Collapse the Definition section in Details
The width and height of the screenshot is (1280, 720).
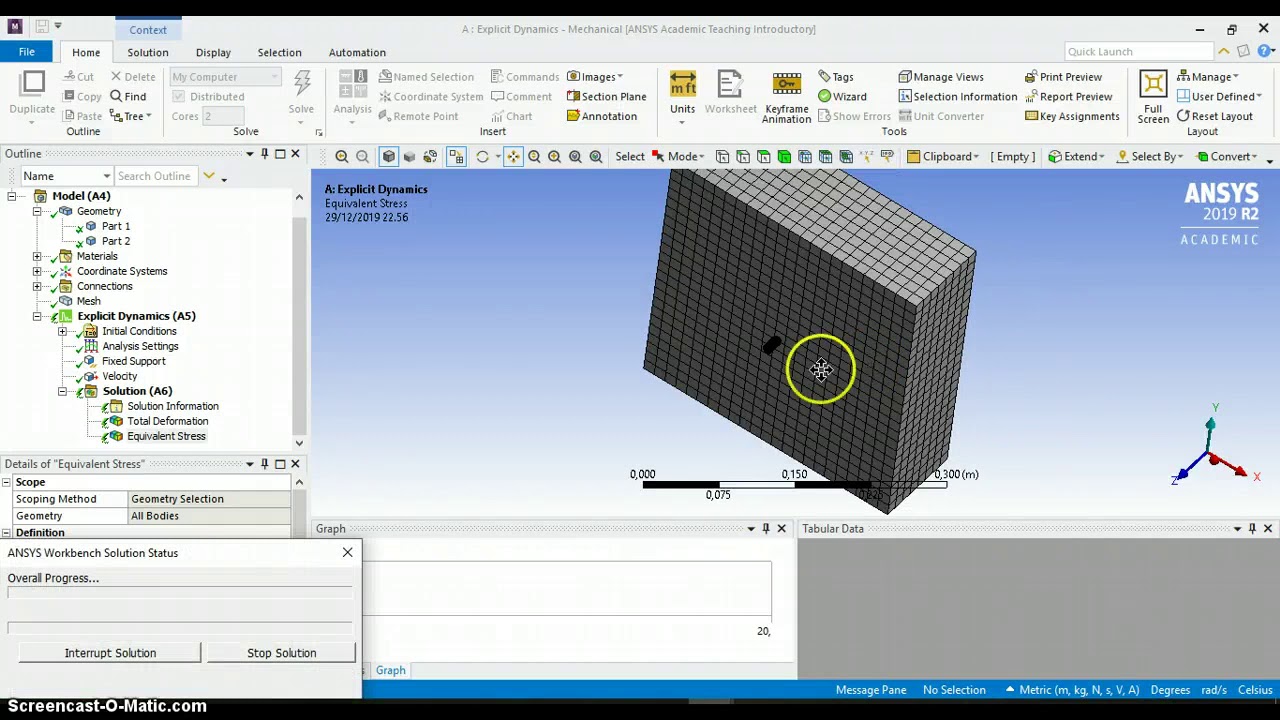point(6,533)
